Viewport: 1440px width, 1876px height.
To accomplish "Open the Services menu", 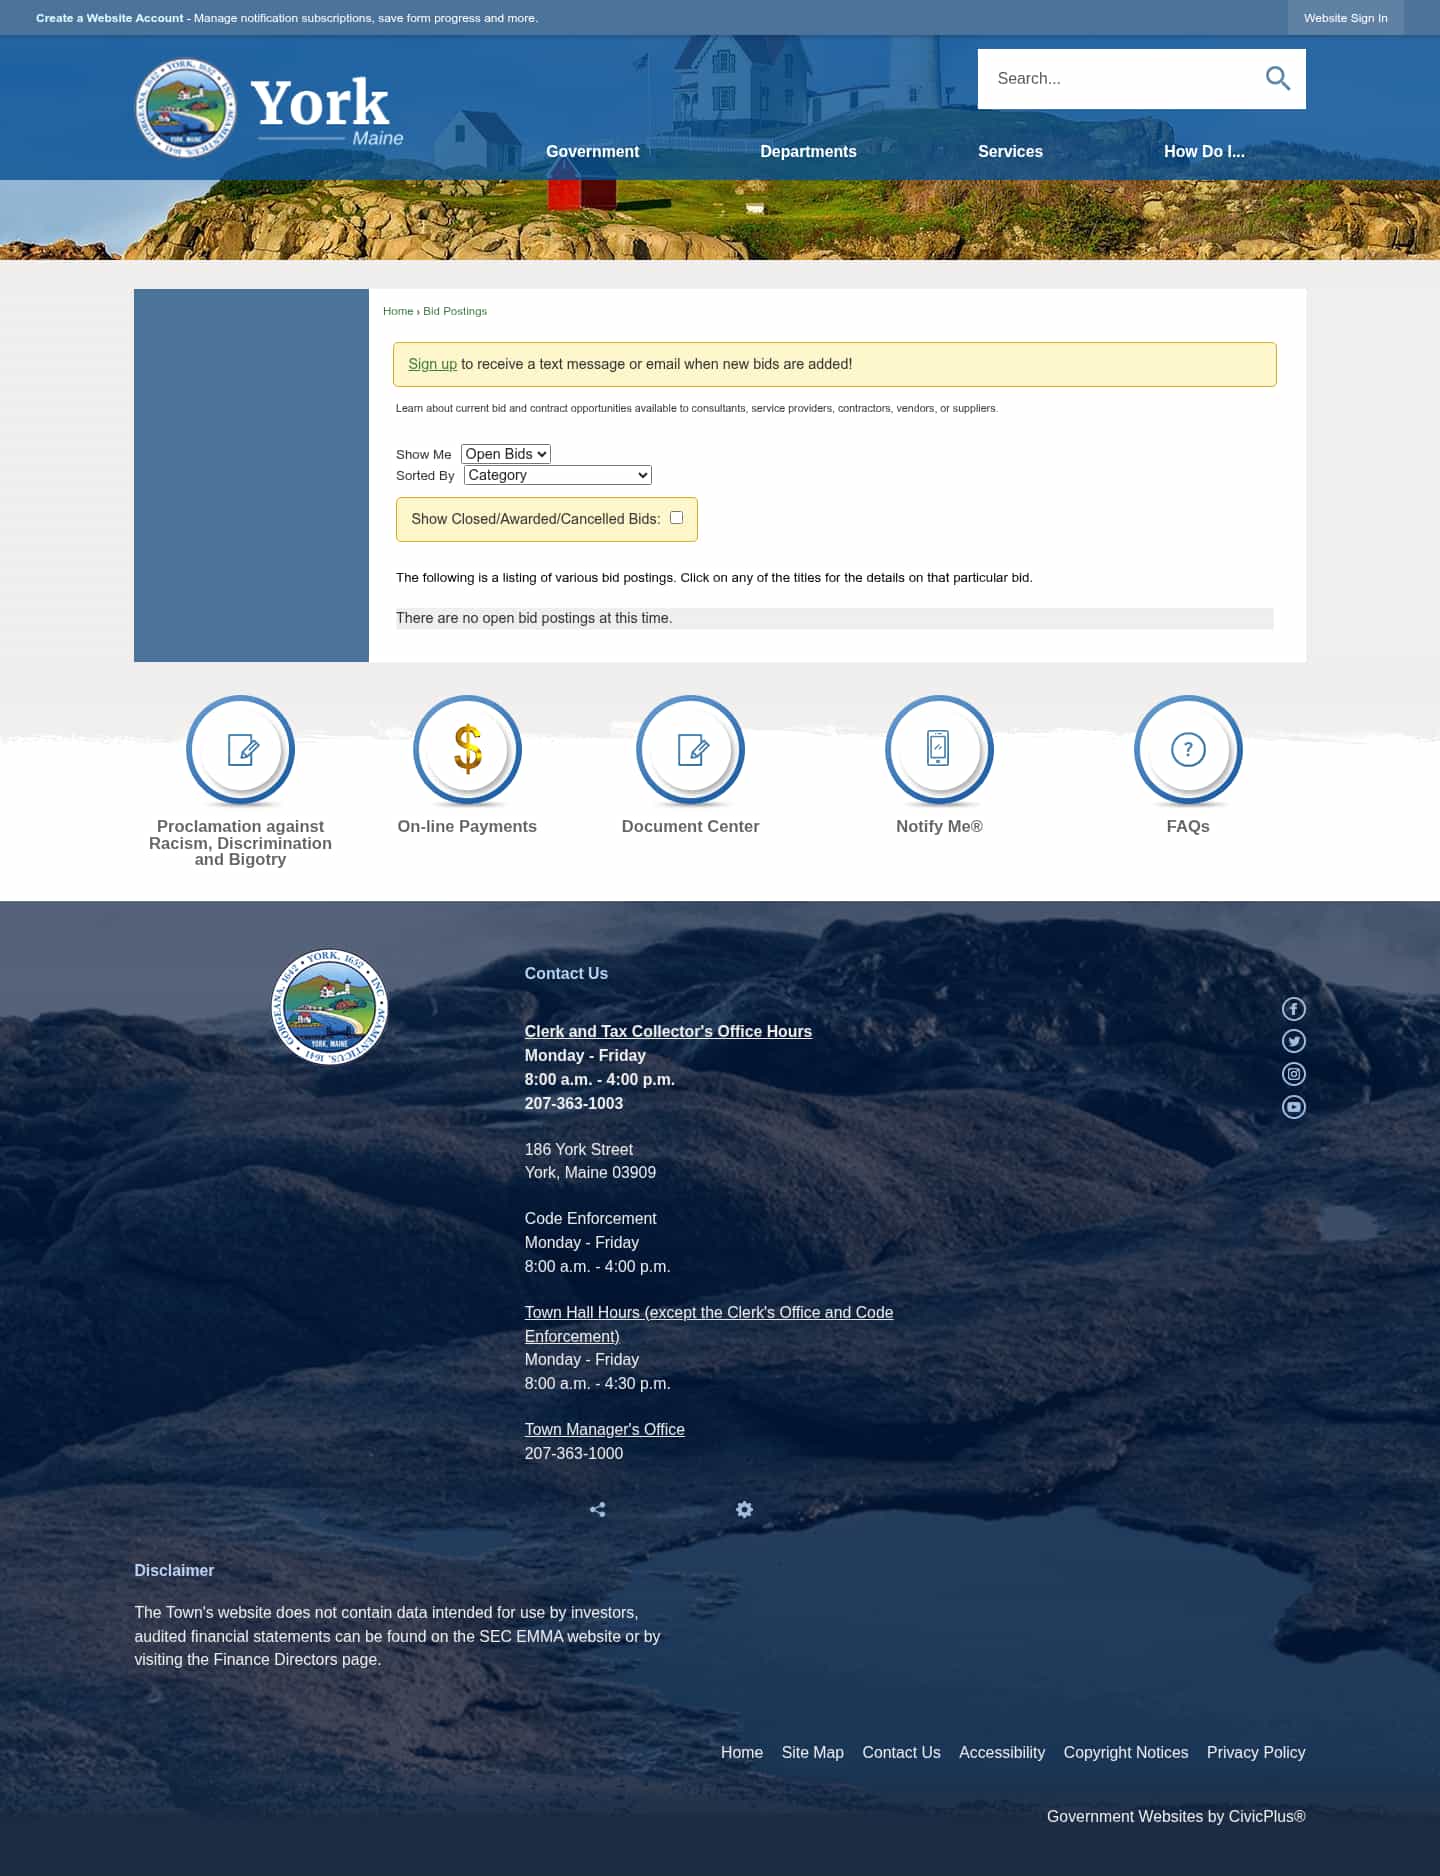I will click(x=1010, y=151).
